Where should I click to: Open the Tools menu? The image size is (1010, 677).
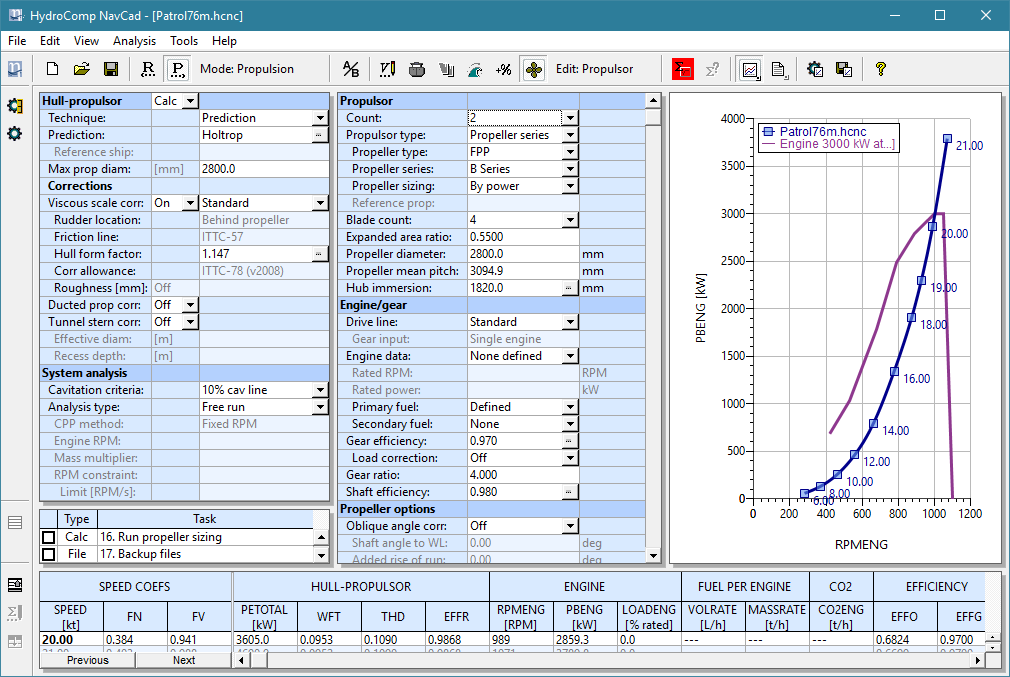coord(184,41)
